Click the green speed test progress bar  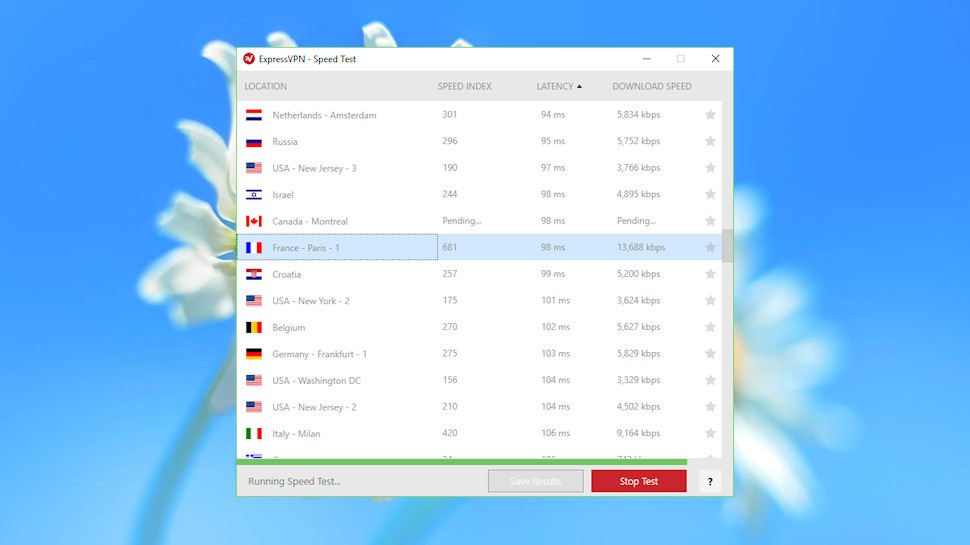(461, 462)
